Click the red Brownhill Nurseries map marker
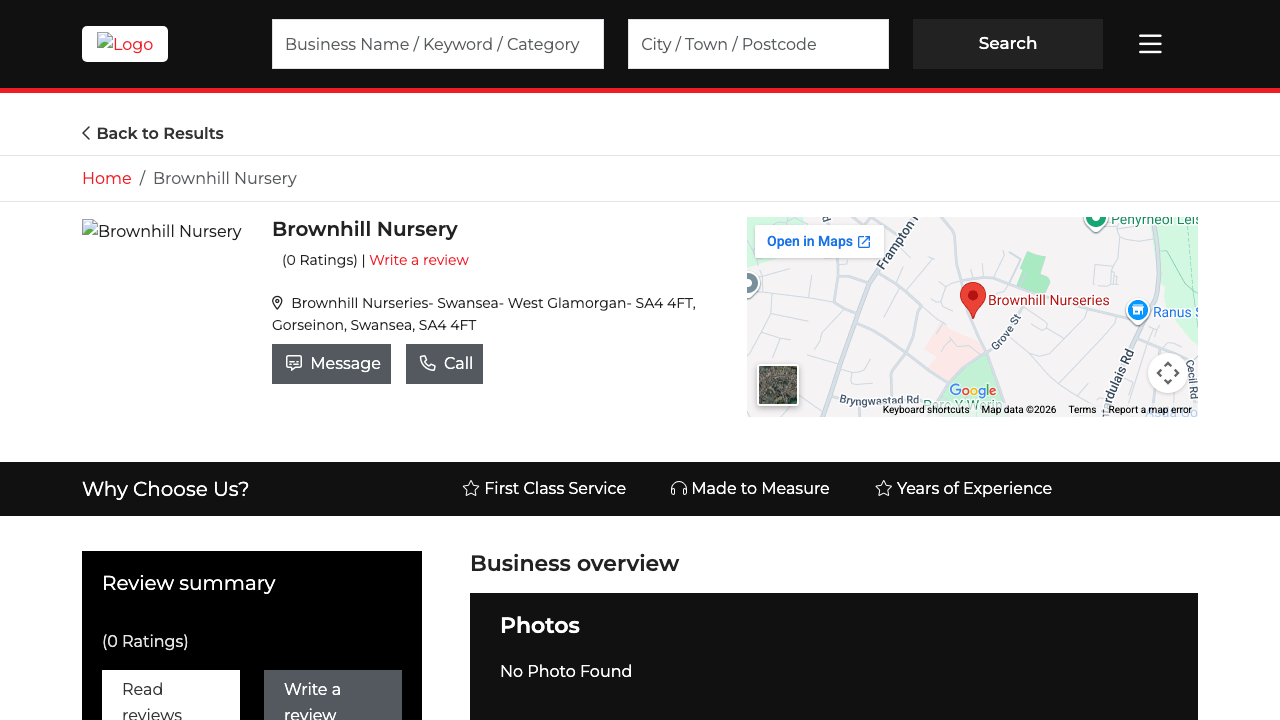The image size is (1280, 720). pyautogui.click(x=971, y=299)
